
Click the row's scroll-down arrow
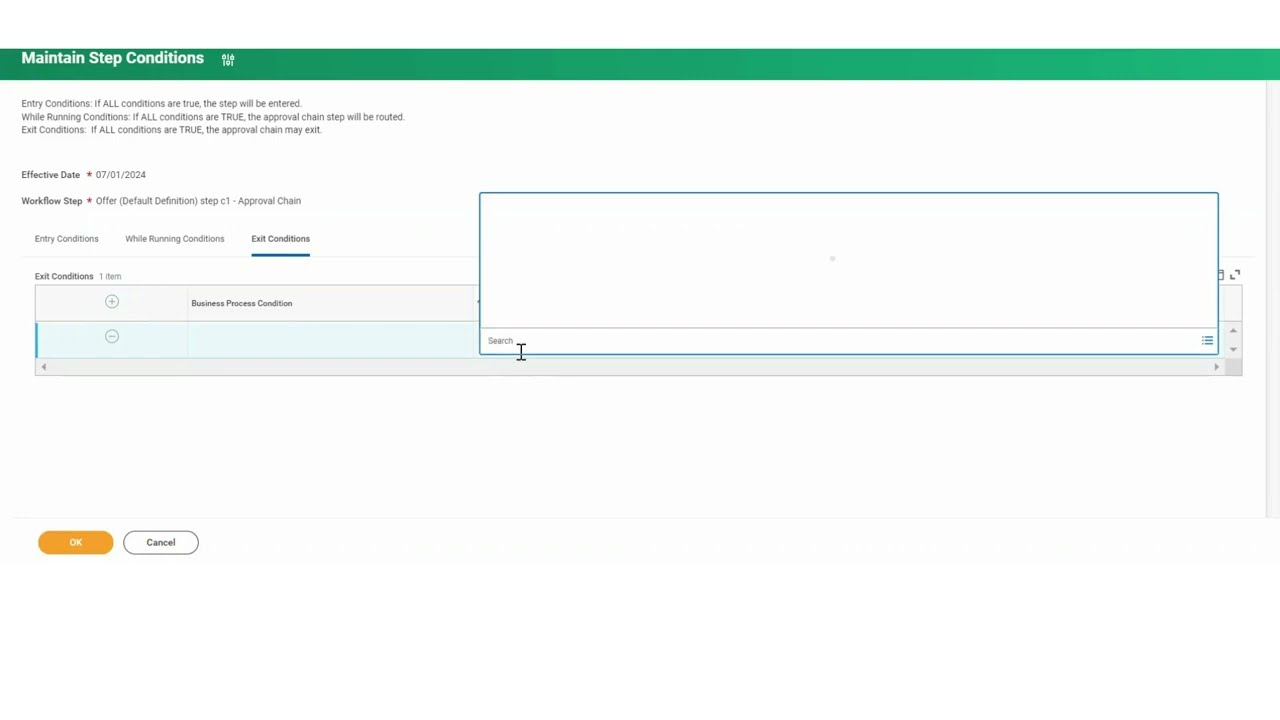coord(1233,349)
